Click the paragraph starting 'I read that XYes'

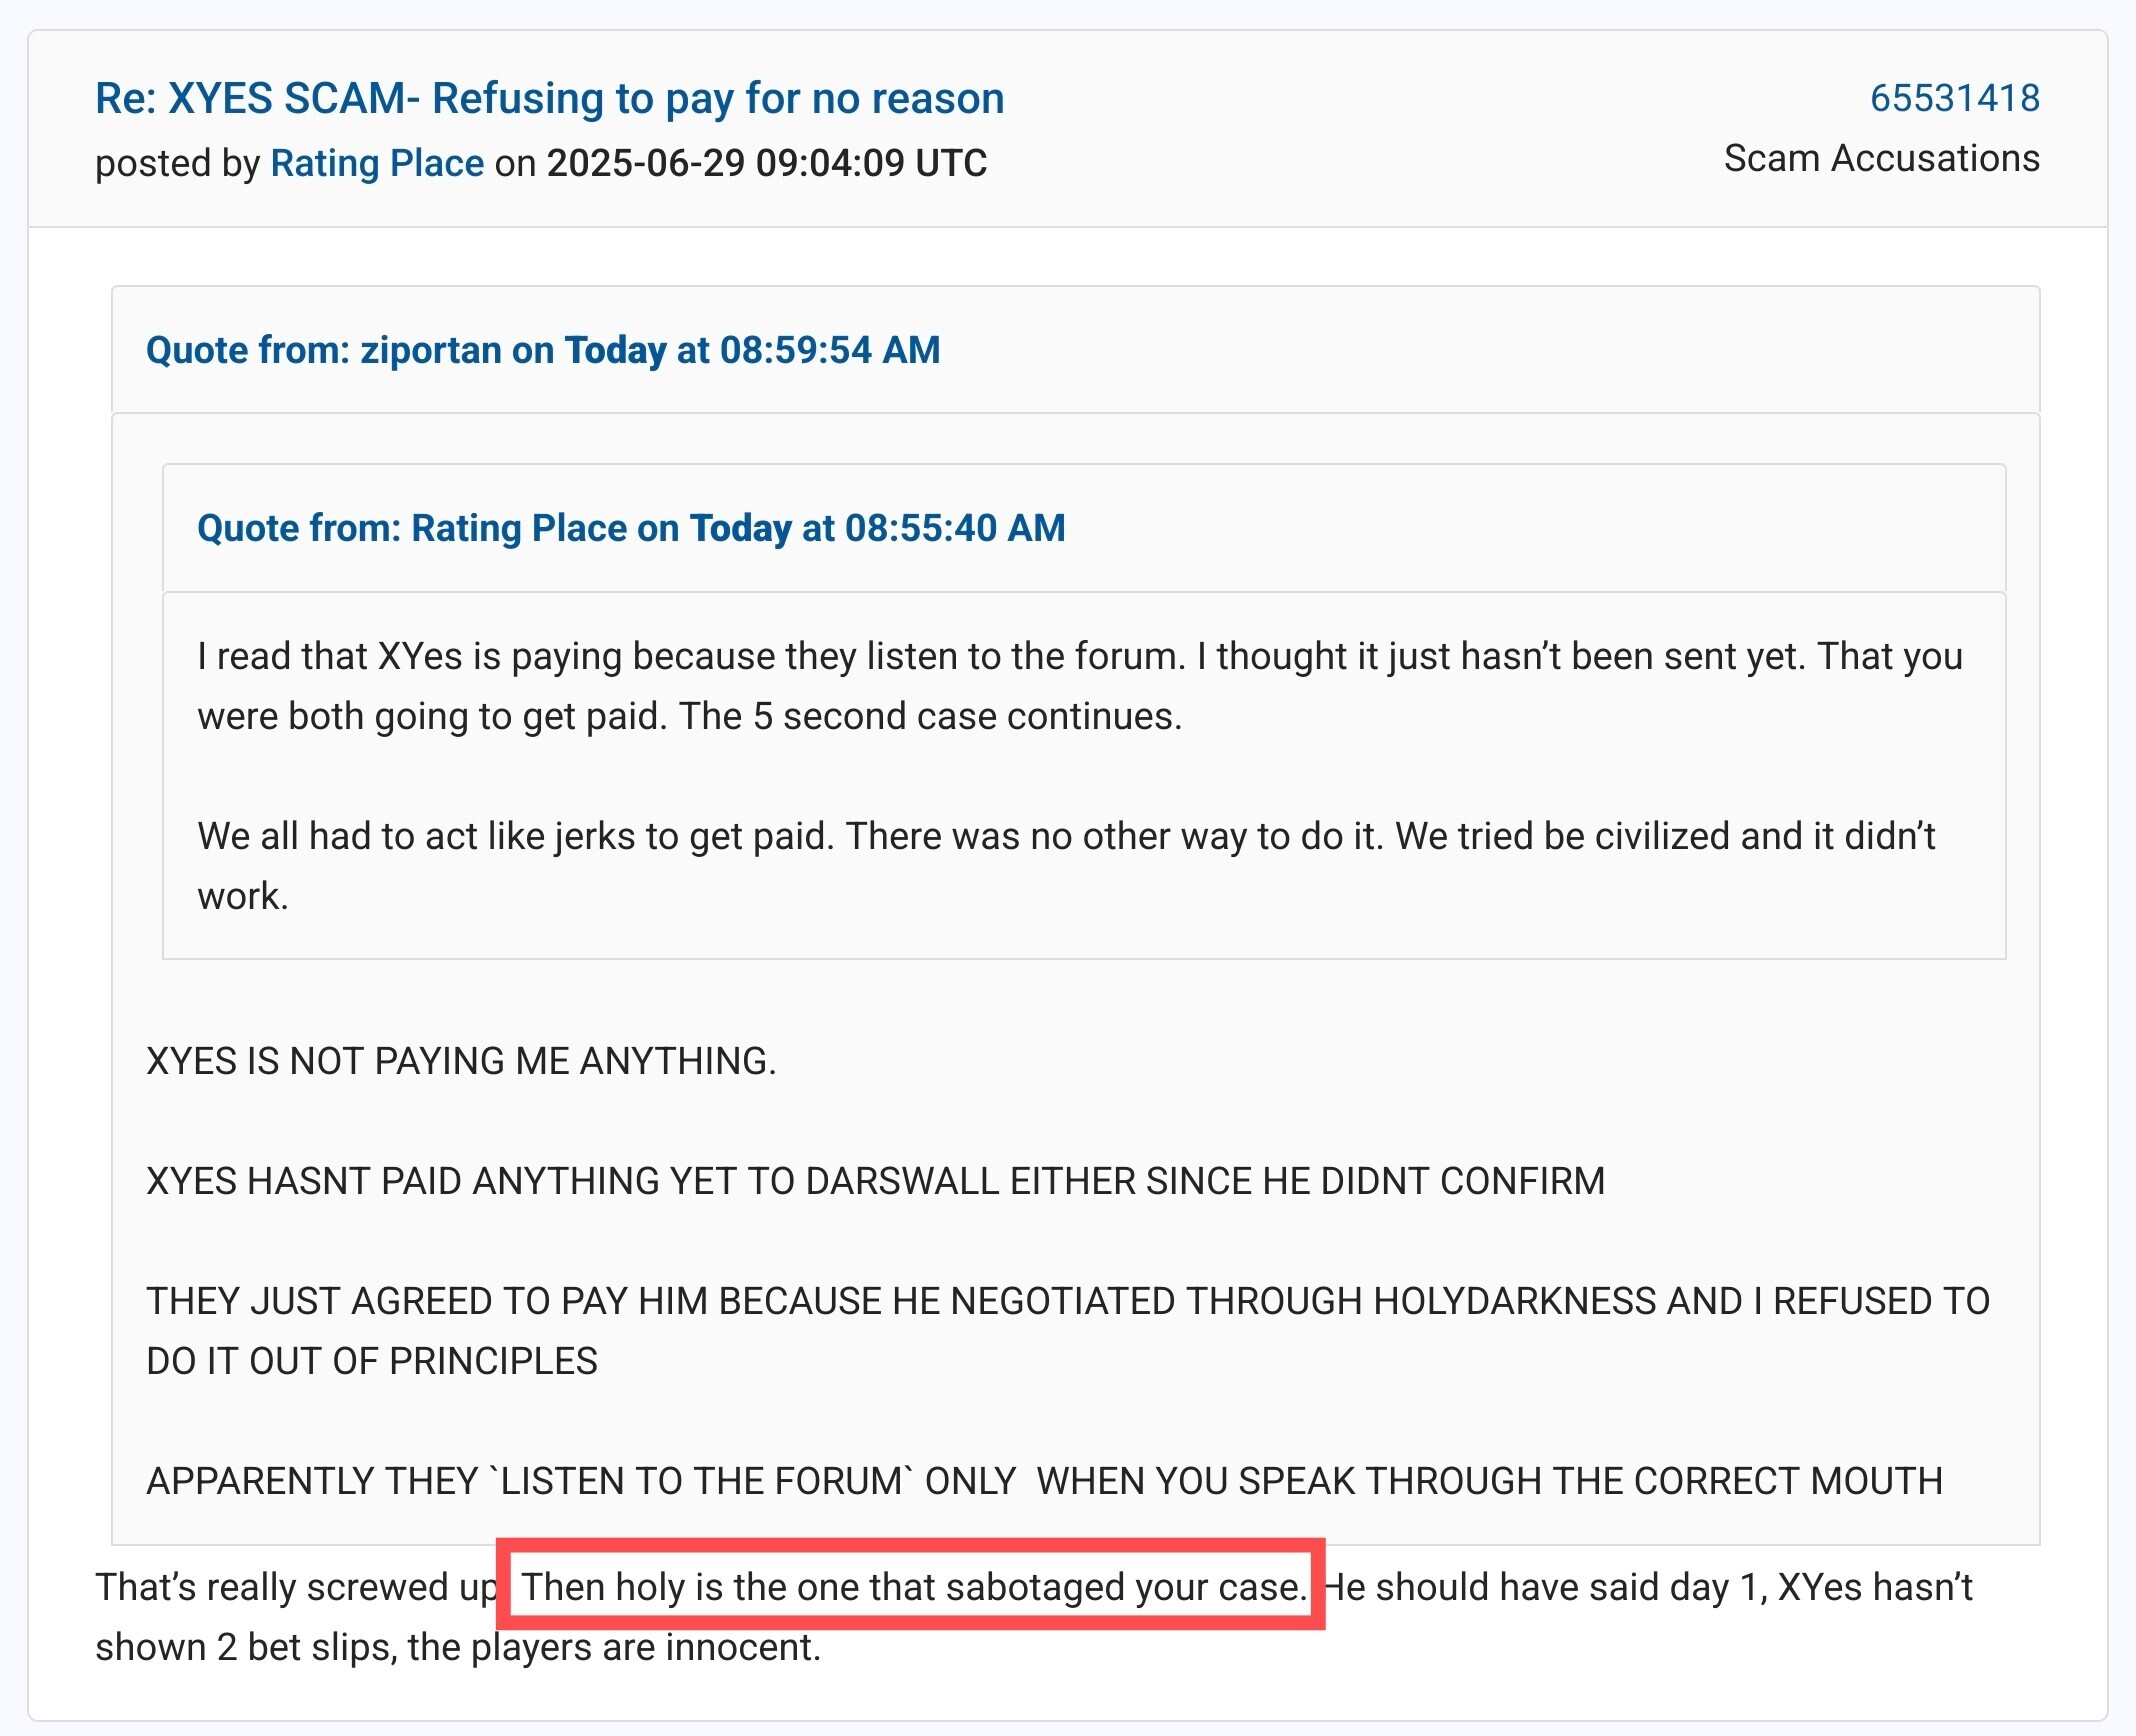click(1080, 686)
